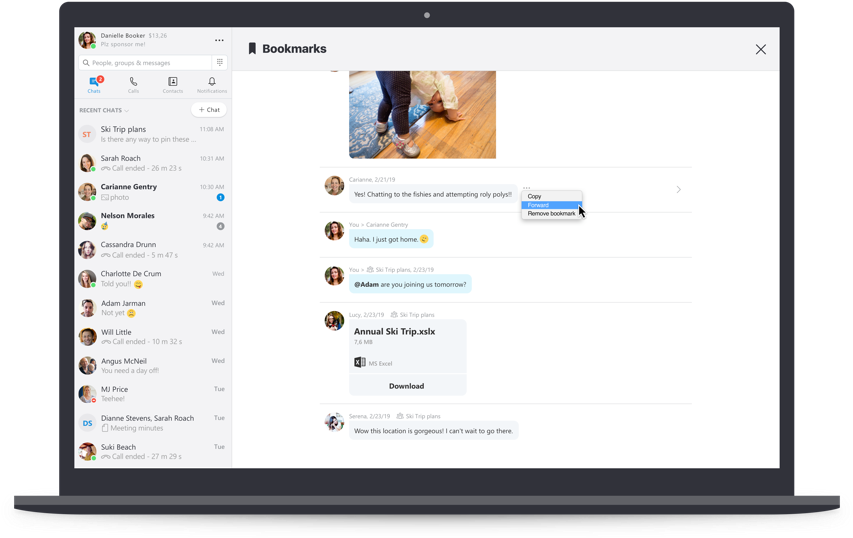This screenshot has width=853, height=538.
Task: Click the People, groups & messages search field
Action: tap(146, 62)
